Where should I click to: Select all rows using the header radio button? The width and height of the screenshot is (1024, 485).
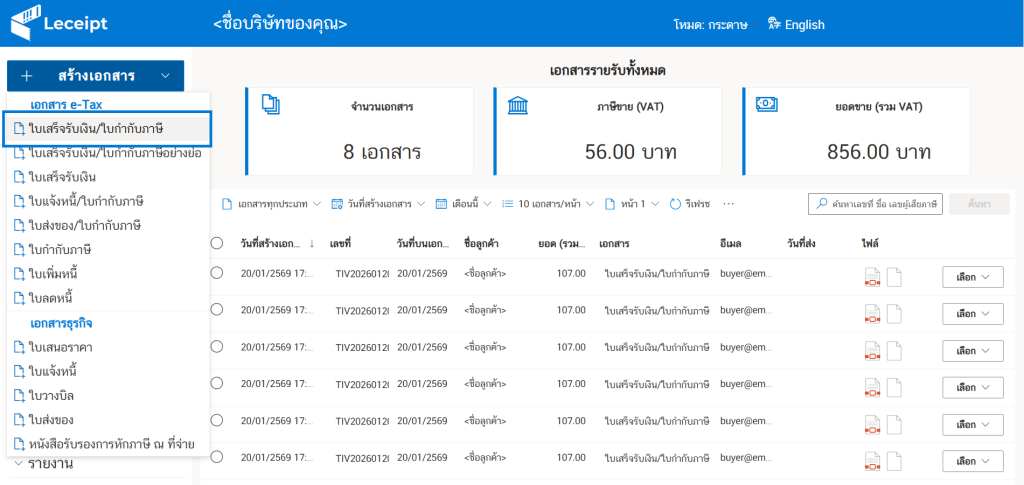point(217,243)
